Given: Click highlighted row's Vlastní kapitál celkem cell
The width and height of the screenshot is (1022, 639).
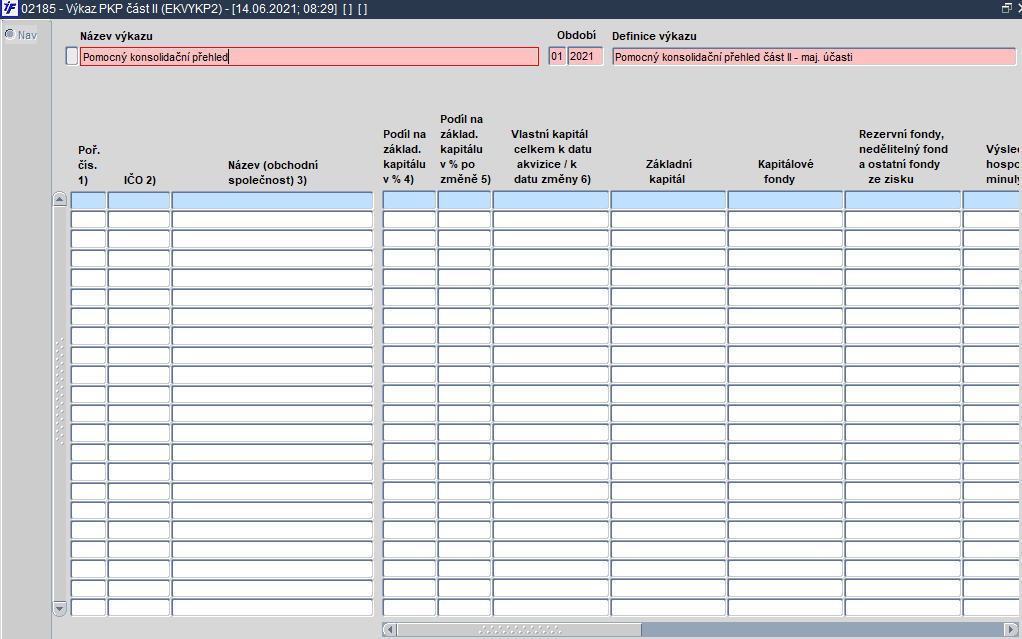Looking at the screenshot, I should tap(551, 200).
